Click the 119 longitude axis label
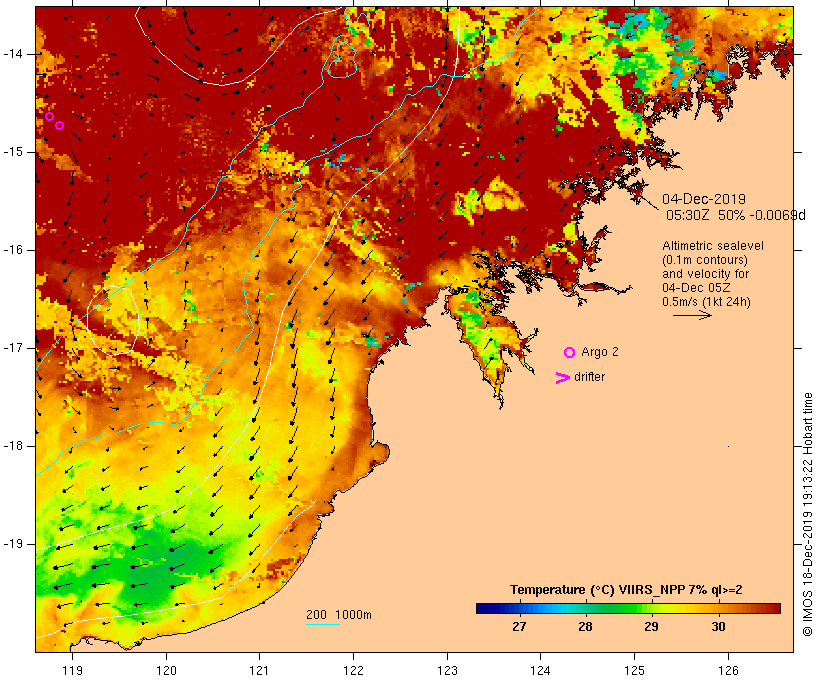The height and width of the screenshot is (680, 820). click(72, 671)
